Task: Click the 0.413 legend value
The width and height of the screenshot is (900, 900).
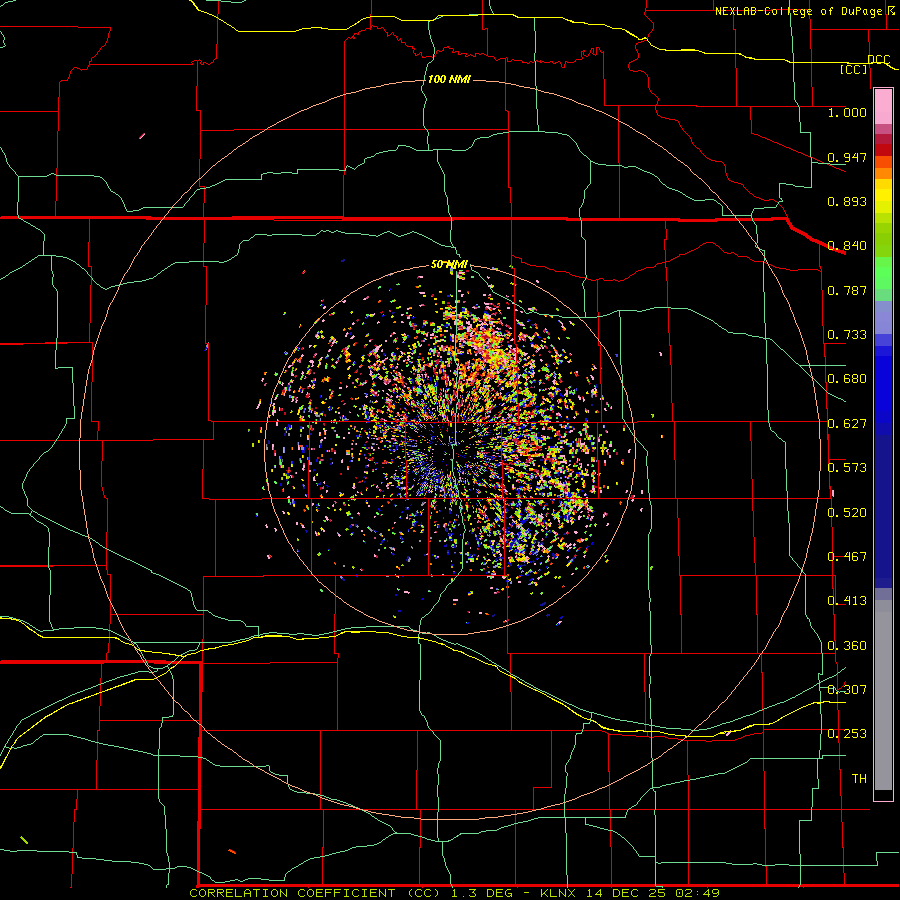Action: pos(847,601)
